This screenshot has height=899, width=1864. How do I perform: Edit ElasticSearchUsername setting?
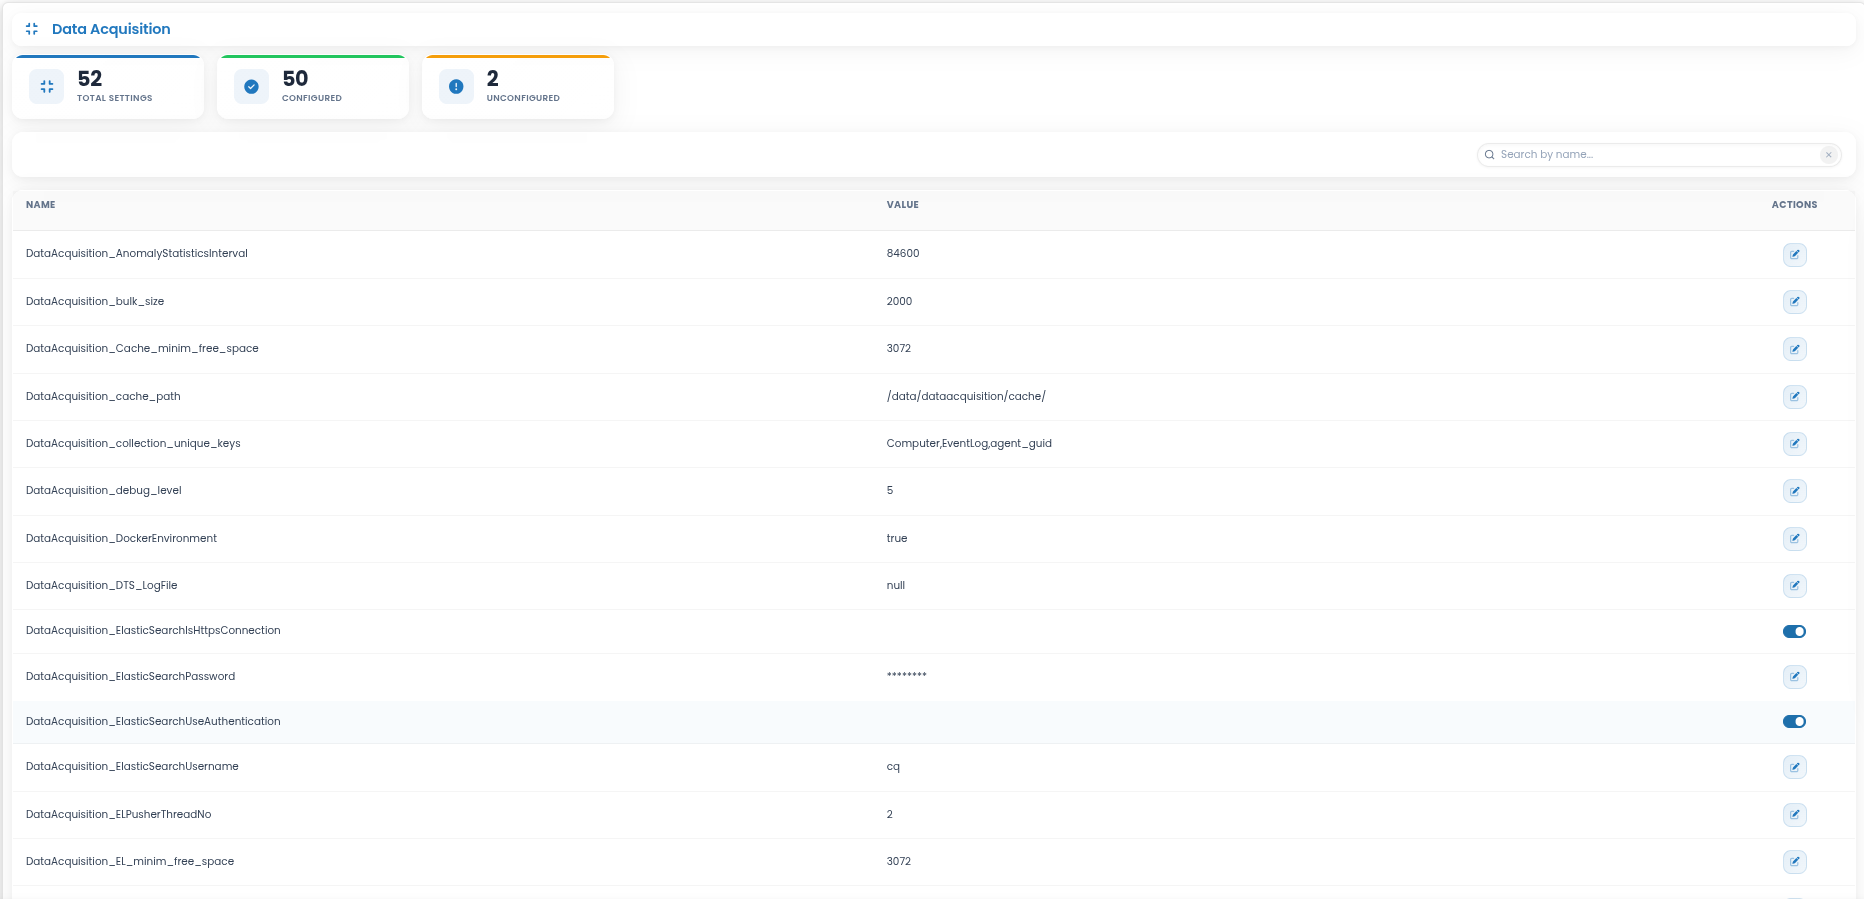1794,767
